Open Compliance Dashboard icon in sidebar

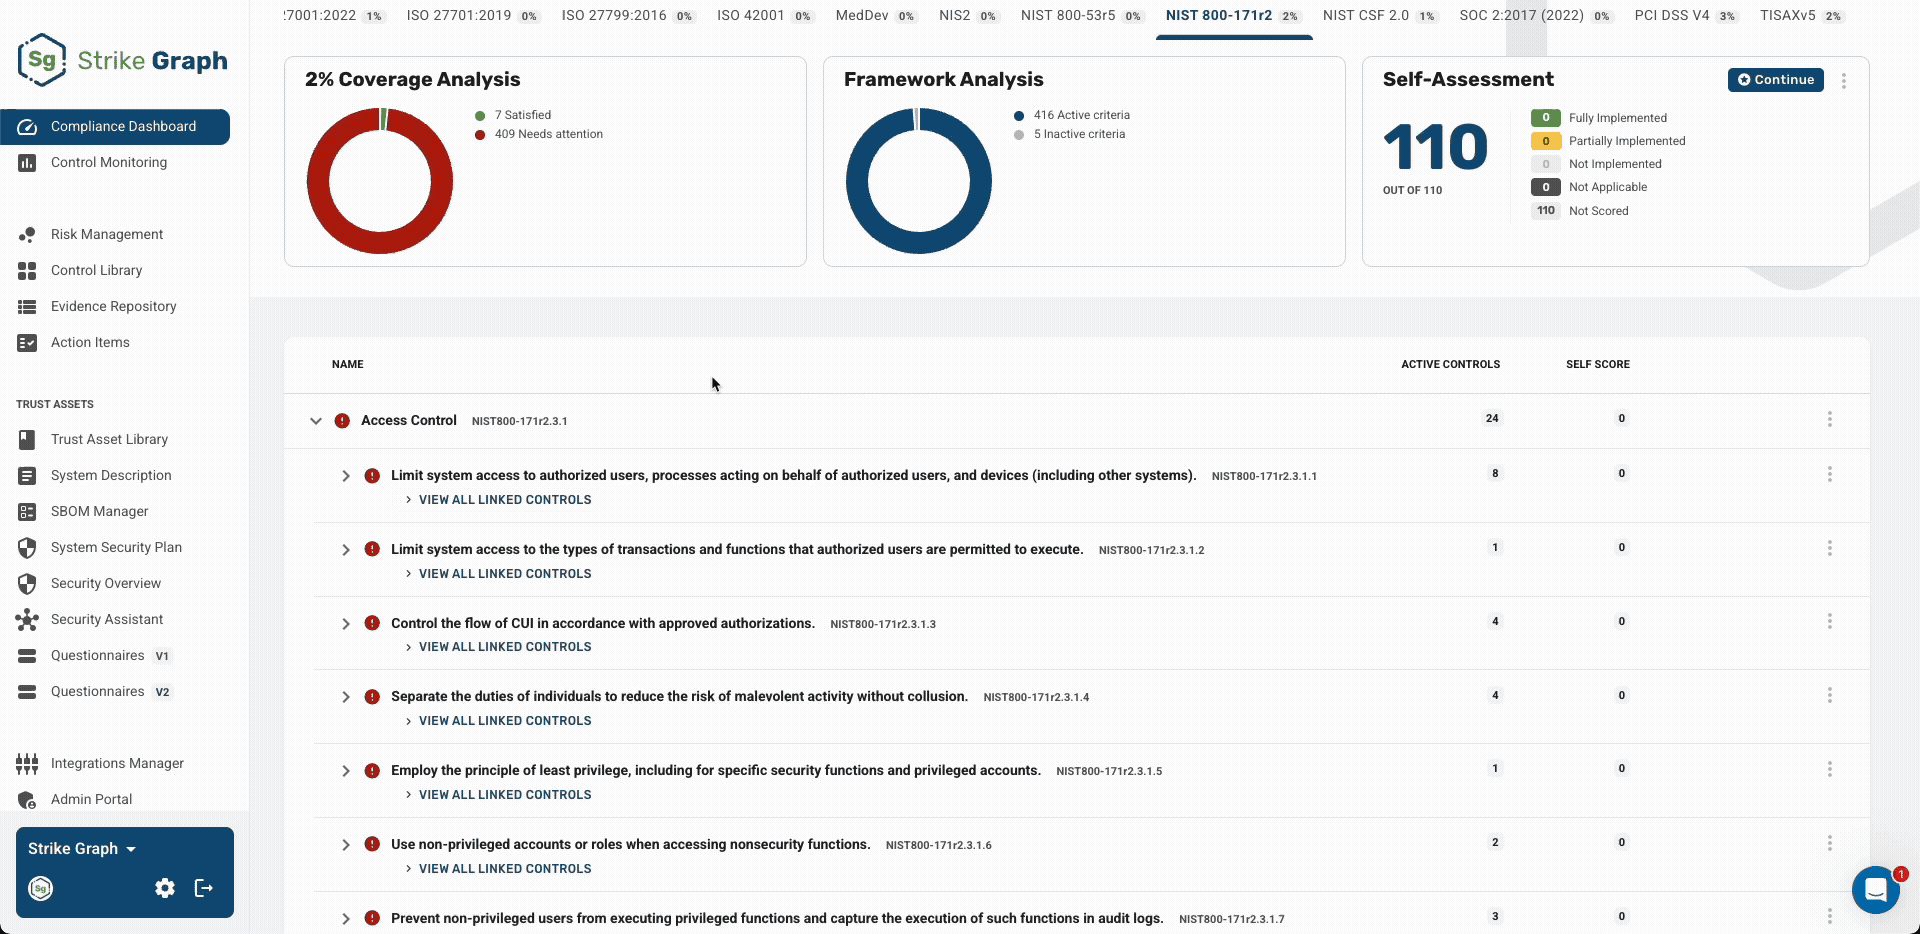click(28, 127)
